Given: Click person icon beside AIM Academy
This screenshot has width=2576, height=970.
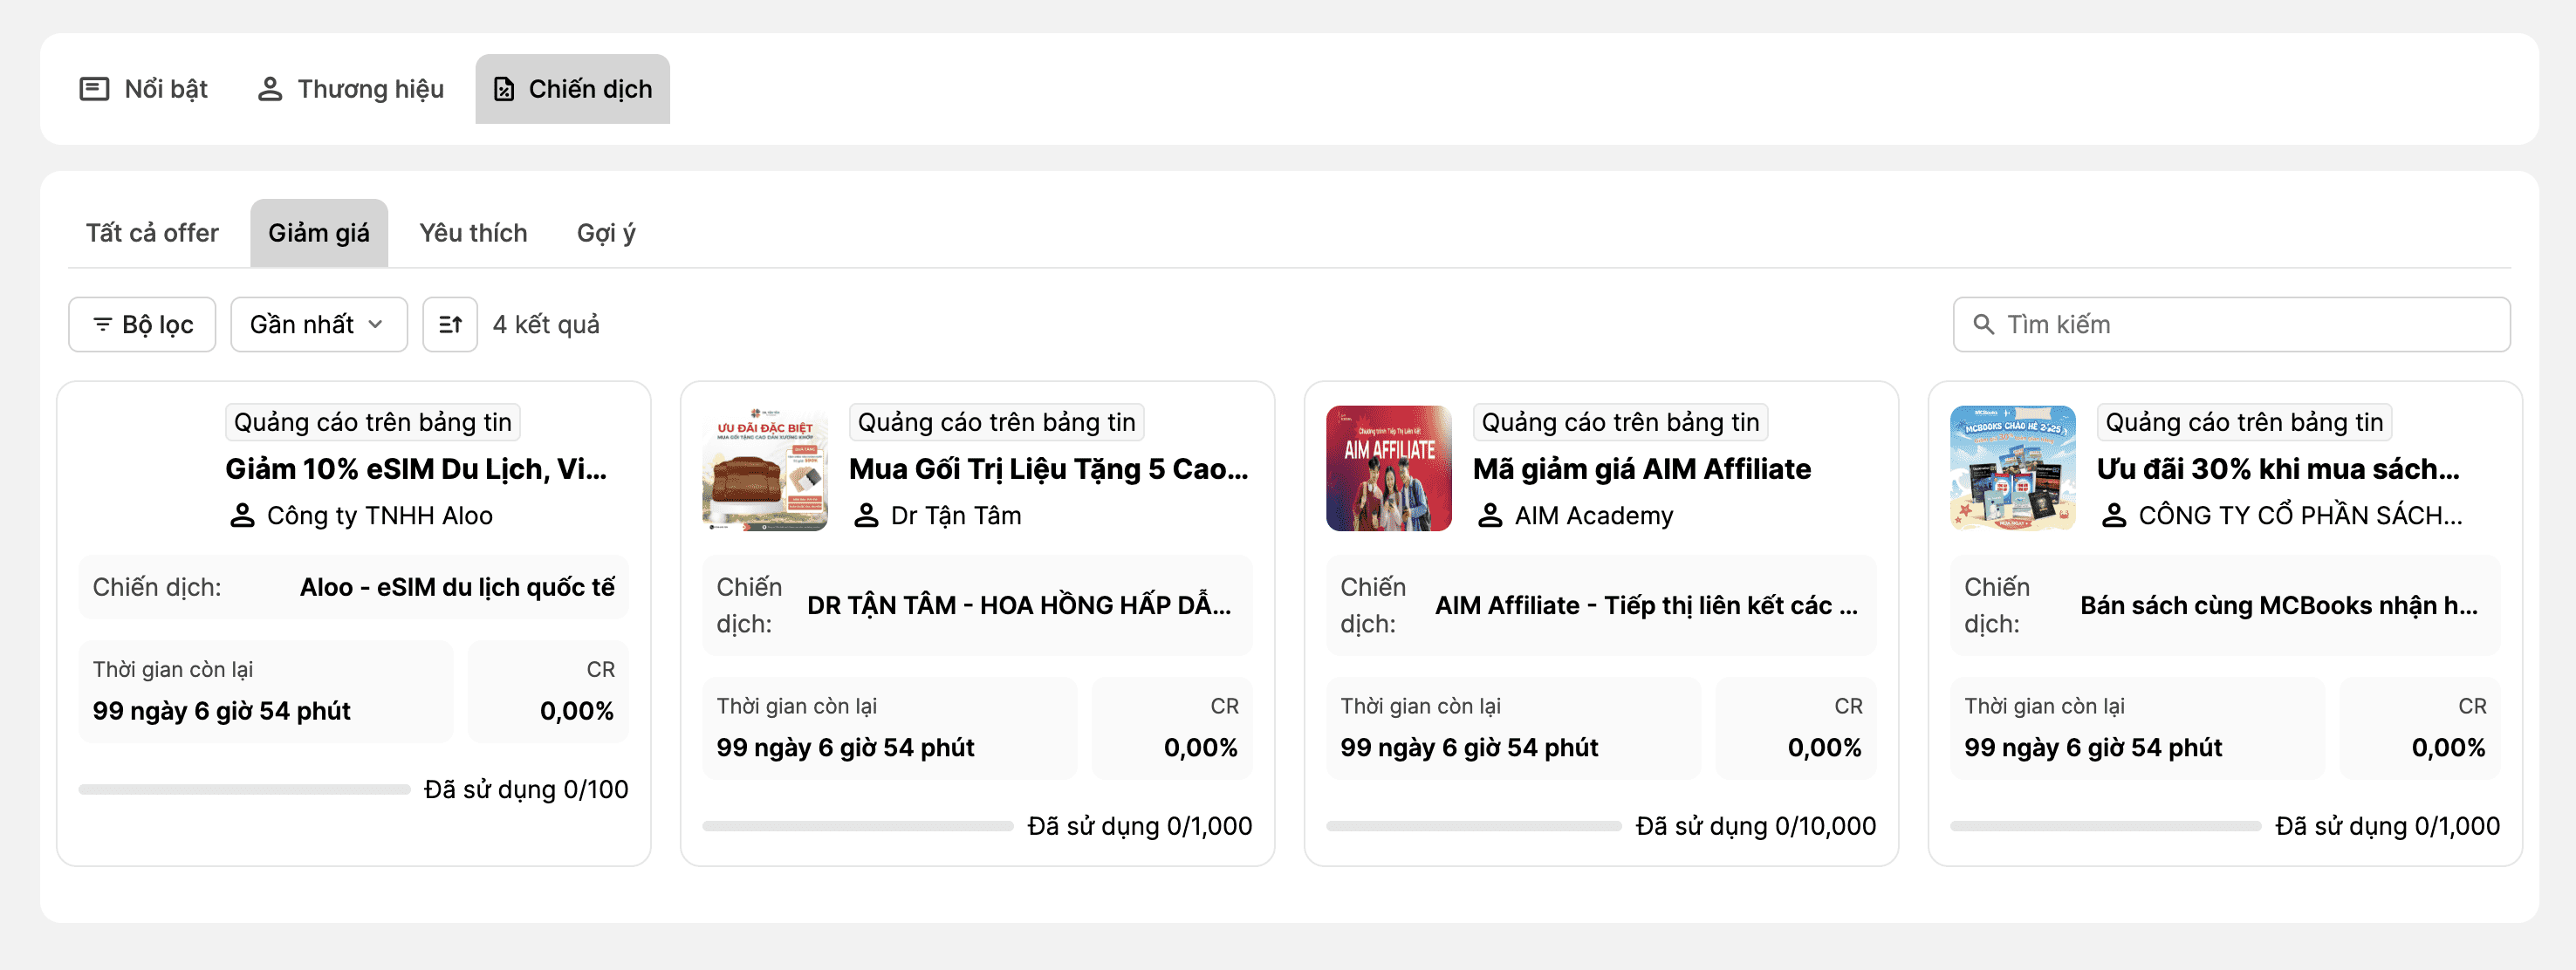Looking at the screenshot, I should pos(1490,515).
